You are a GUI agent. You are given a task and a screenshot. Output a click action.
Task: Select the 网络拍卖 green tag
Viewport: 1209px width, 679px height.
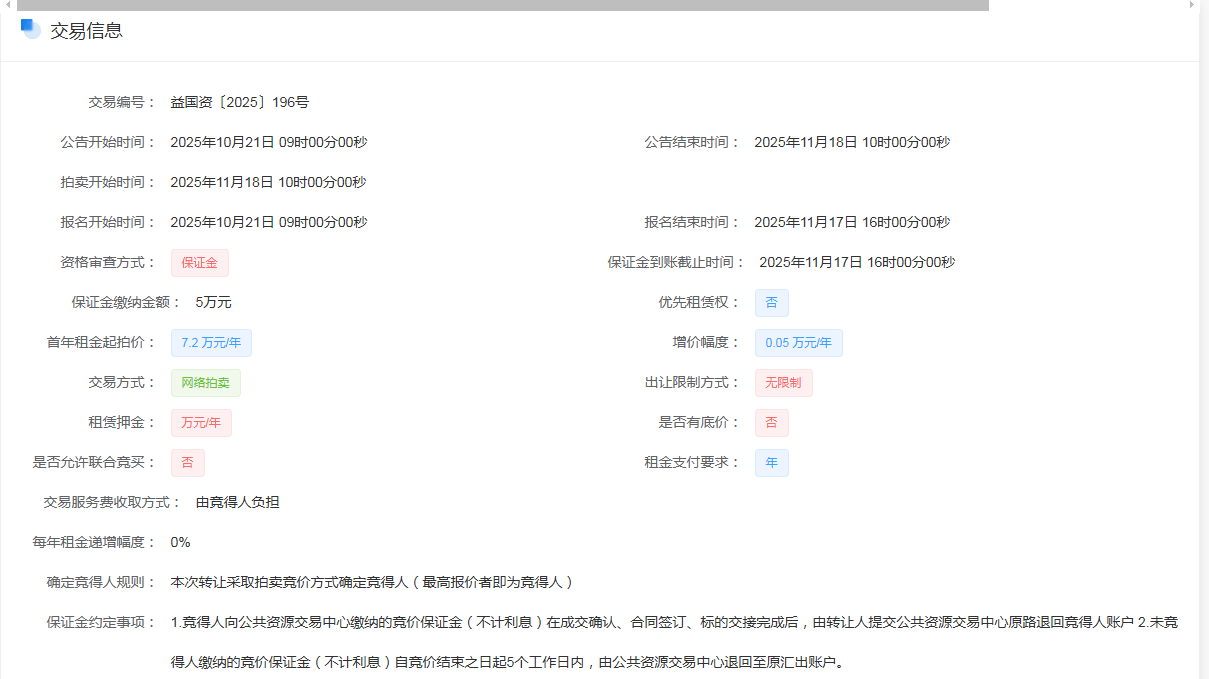[x=205, y=383]
